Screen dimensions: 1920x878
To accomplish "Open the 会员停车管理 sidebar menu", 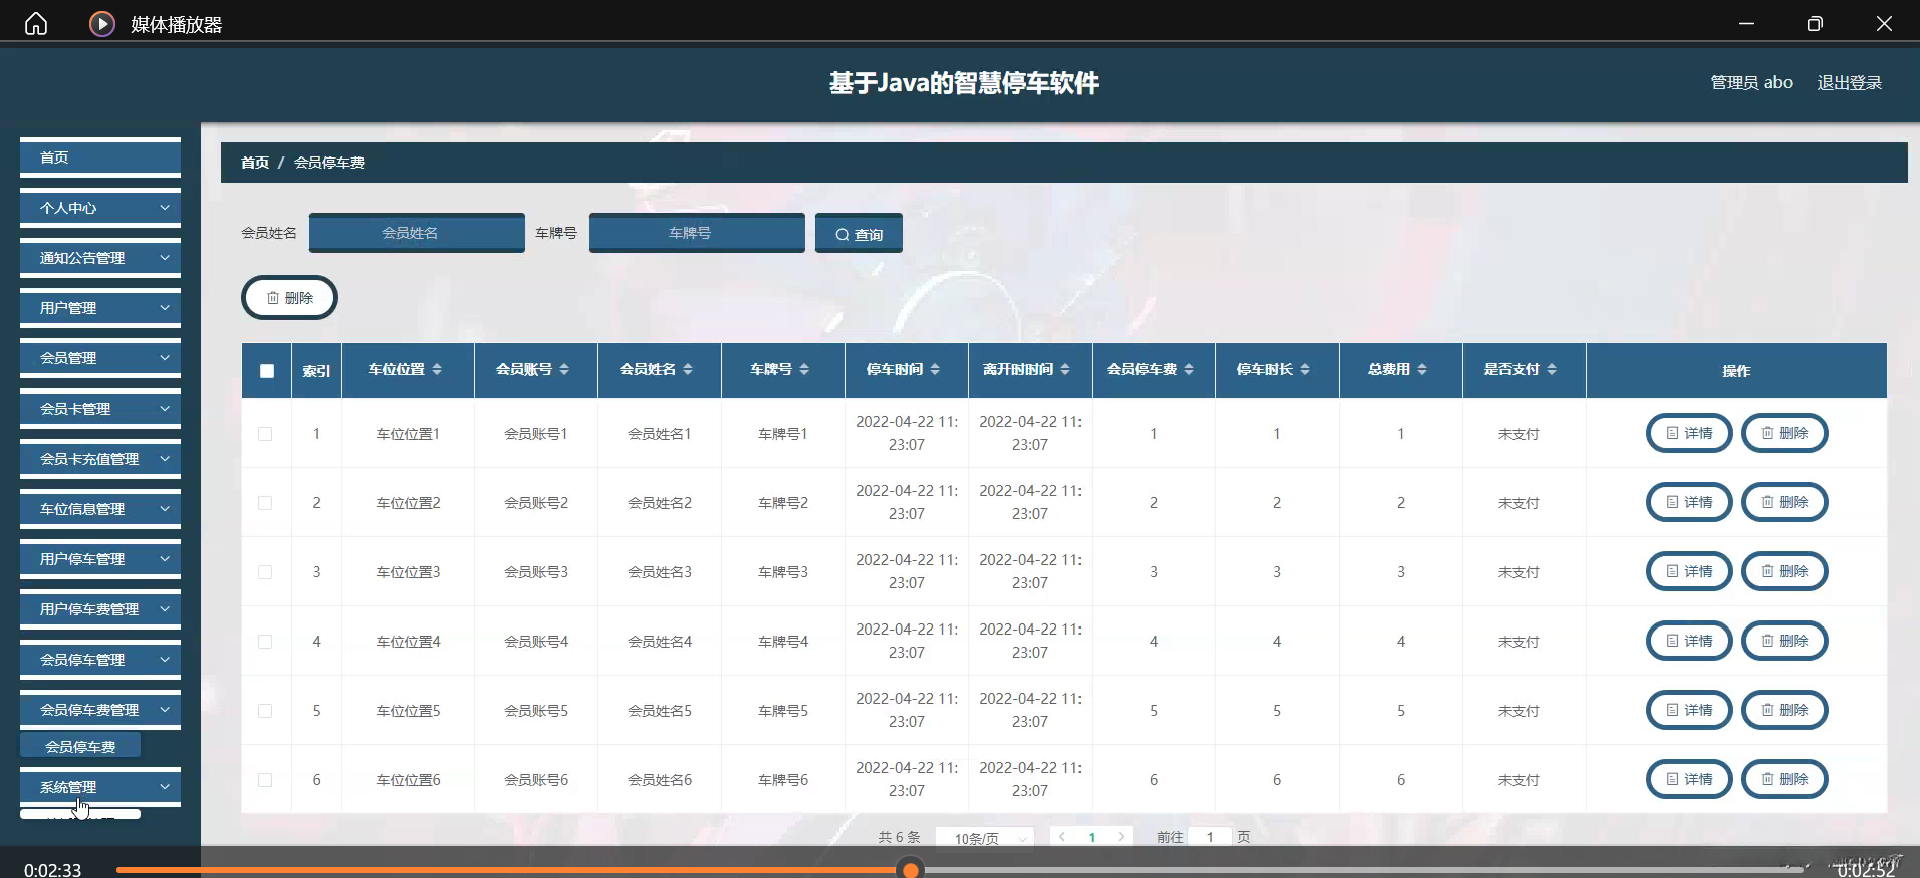I will (x=100, y=660).
